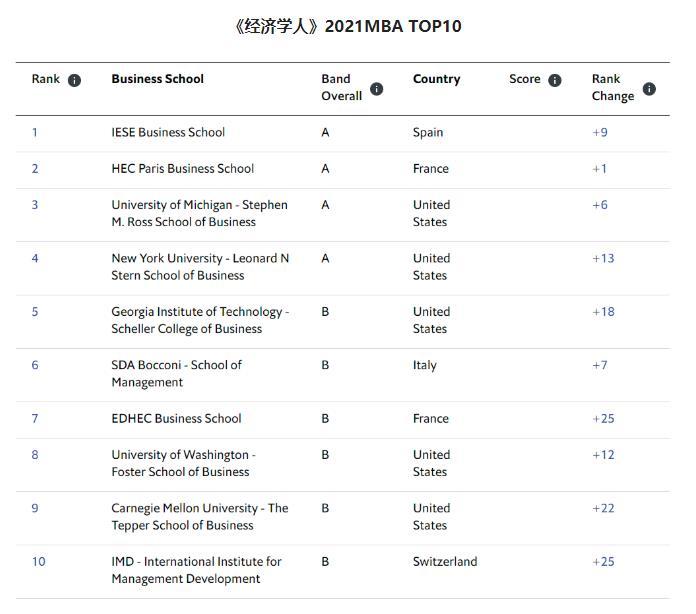
Task: Click United States in Michigan row
Action: [431, 214]
